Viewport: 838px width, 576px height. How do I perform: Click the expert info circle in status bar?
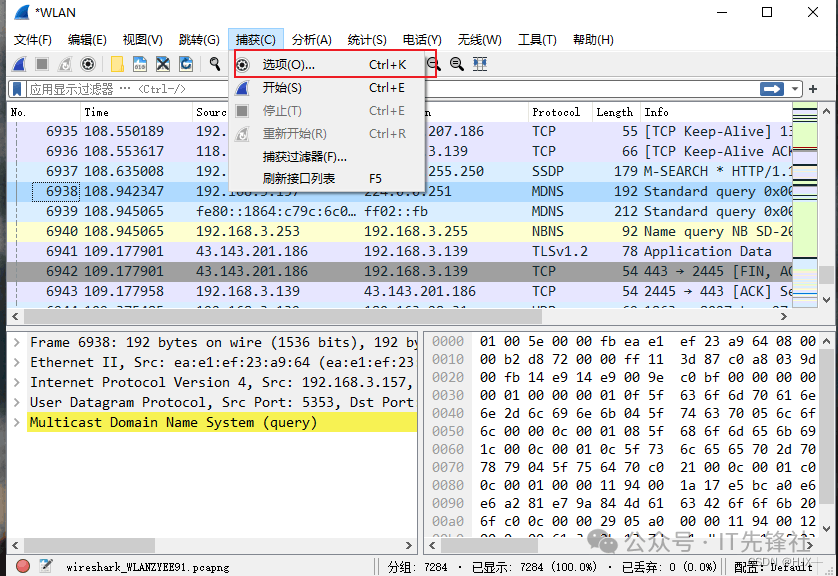pyautogui.click(x=22, y=566)
